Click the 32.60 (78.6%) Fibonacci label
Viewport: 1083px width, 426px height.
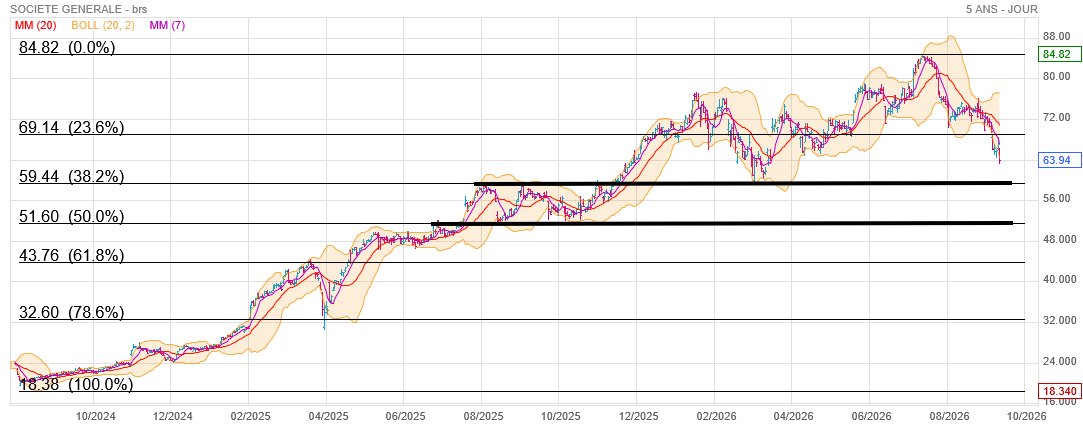[x=71, y=312]
